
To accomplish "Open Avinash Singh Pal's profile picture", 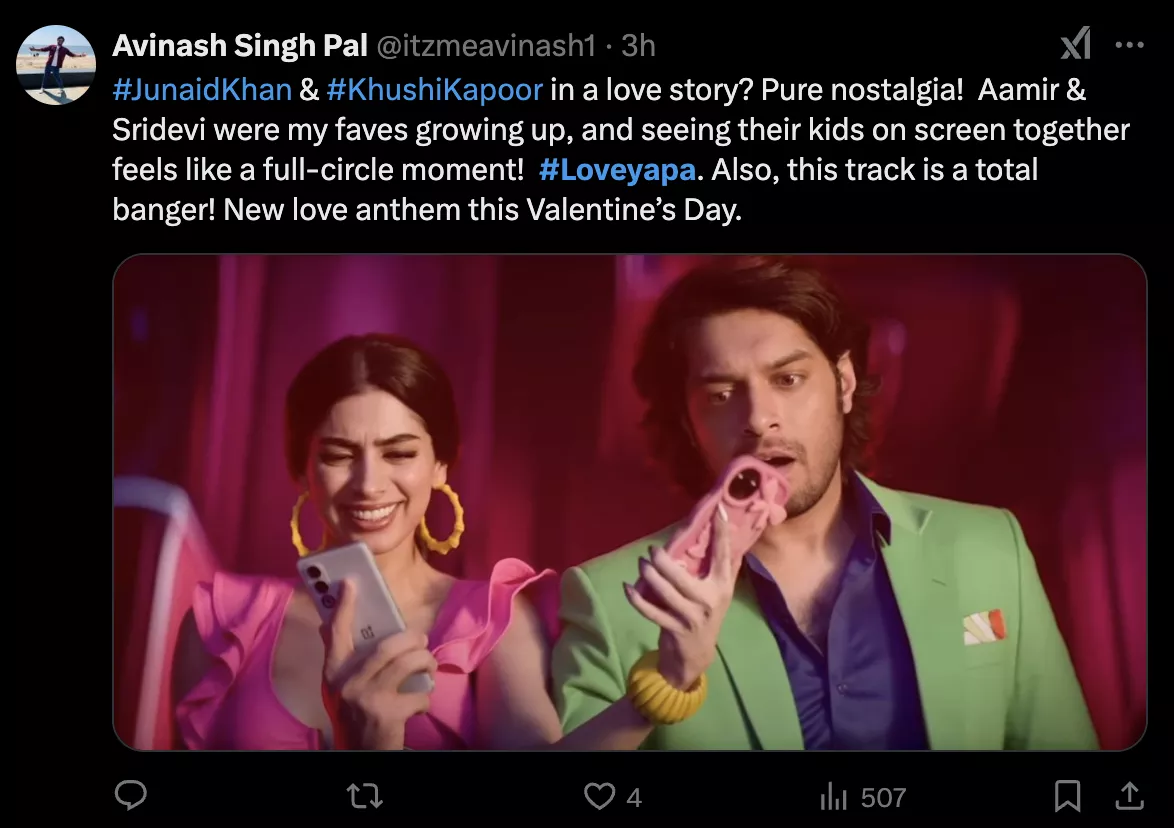I will 56,65.
